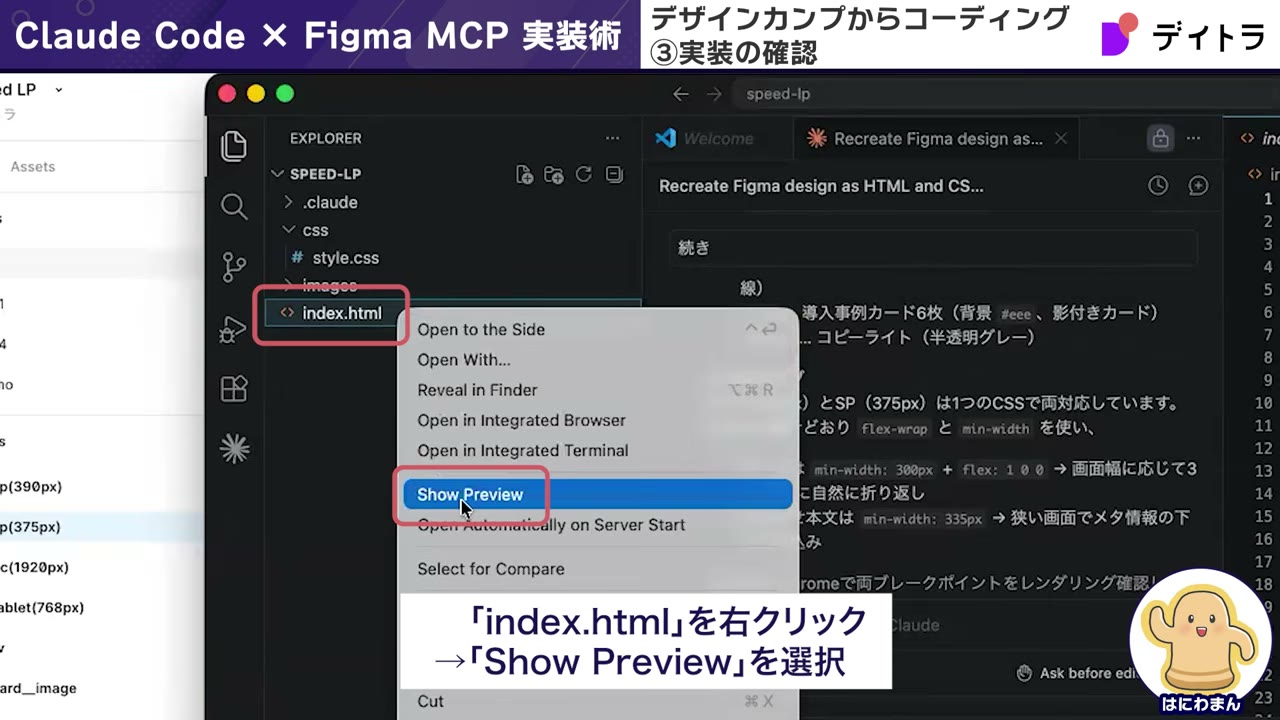This screenshot has height=720, width=1280.
Task: Choose Select for Compare
Action: tap(597, 569)
